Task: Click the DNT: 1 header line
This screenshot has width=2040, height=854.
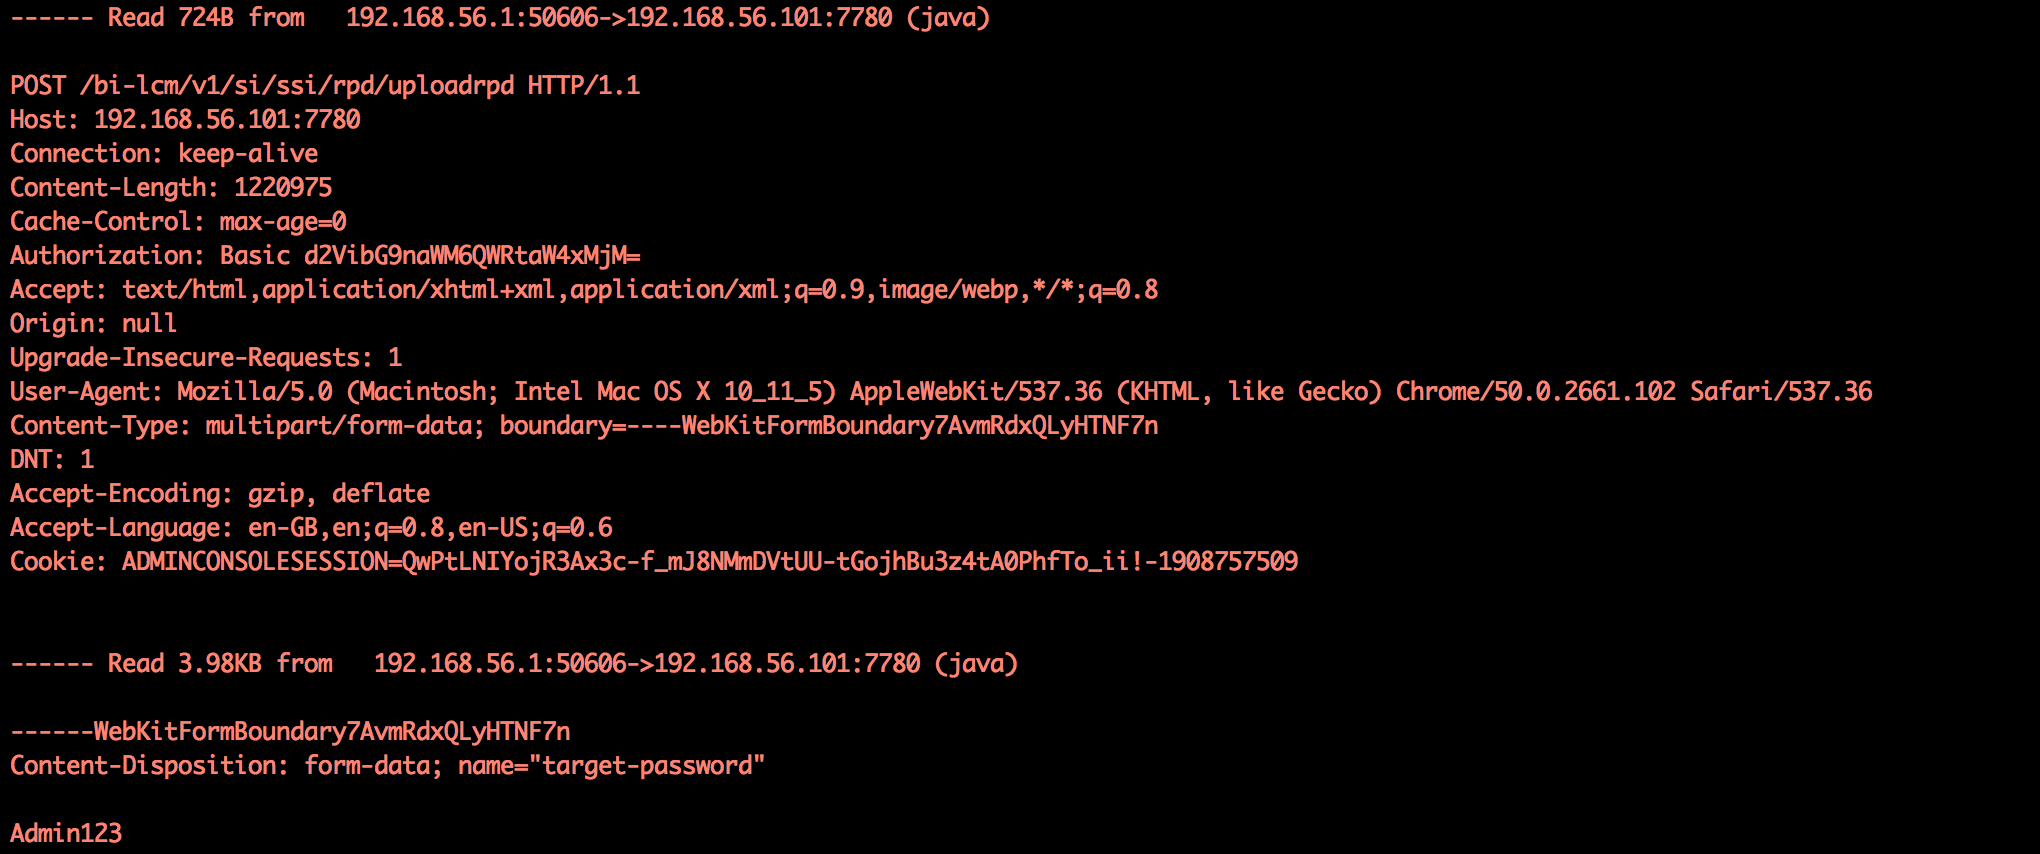Action: coord(52,459)
